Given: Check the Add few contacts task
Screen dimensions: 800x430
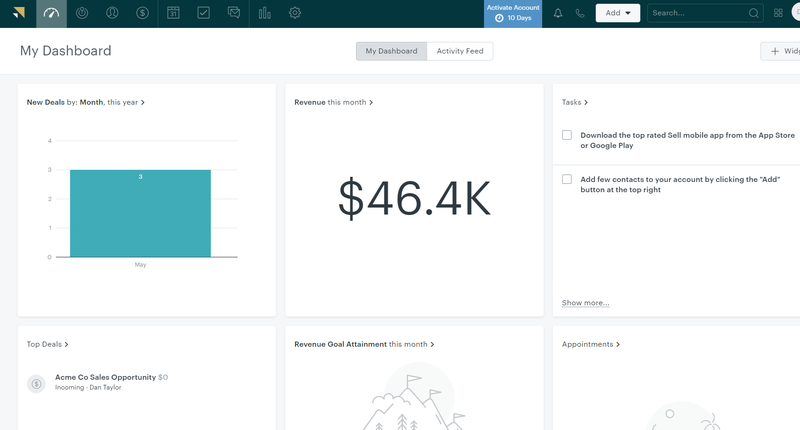Looking at the screenshot, I should click(567, 179).
